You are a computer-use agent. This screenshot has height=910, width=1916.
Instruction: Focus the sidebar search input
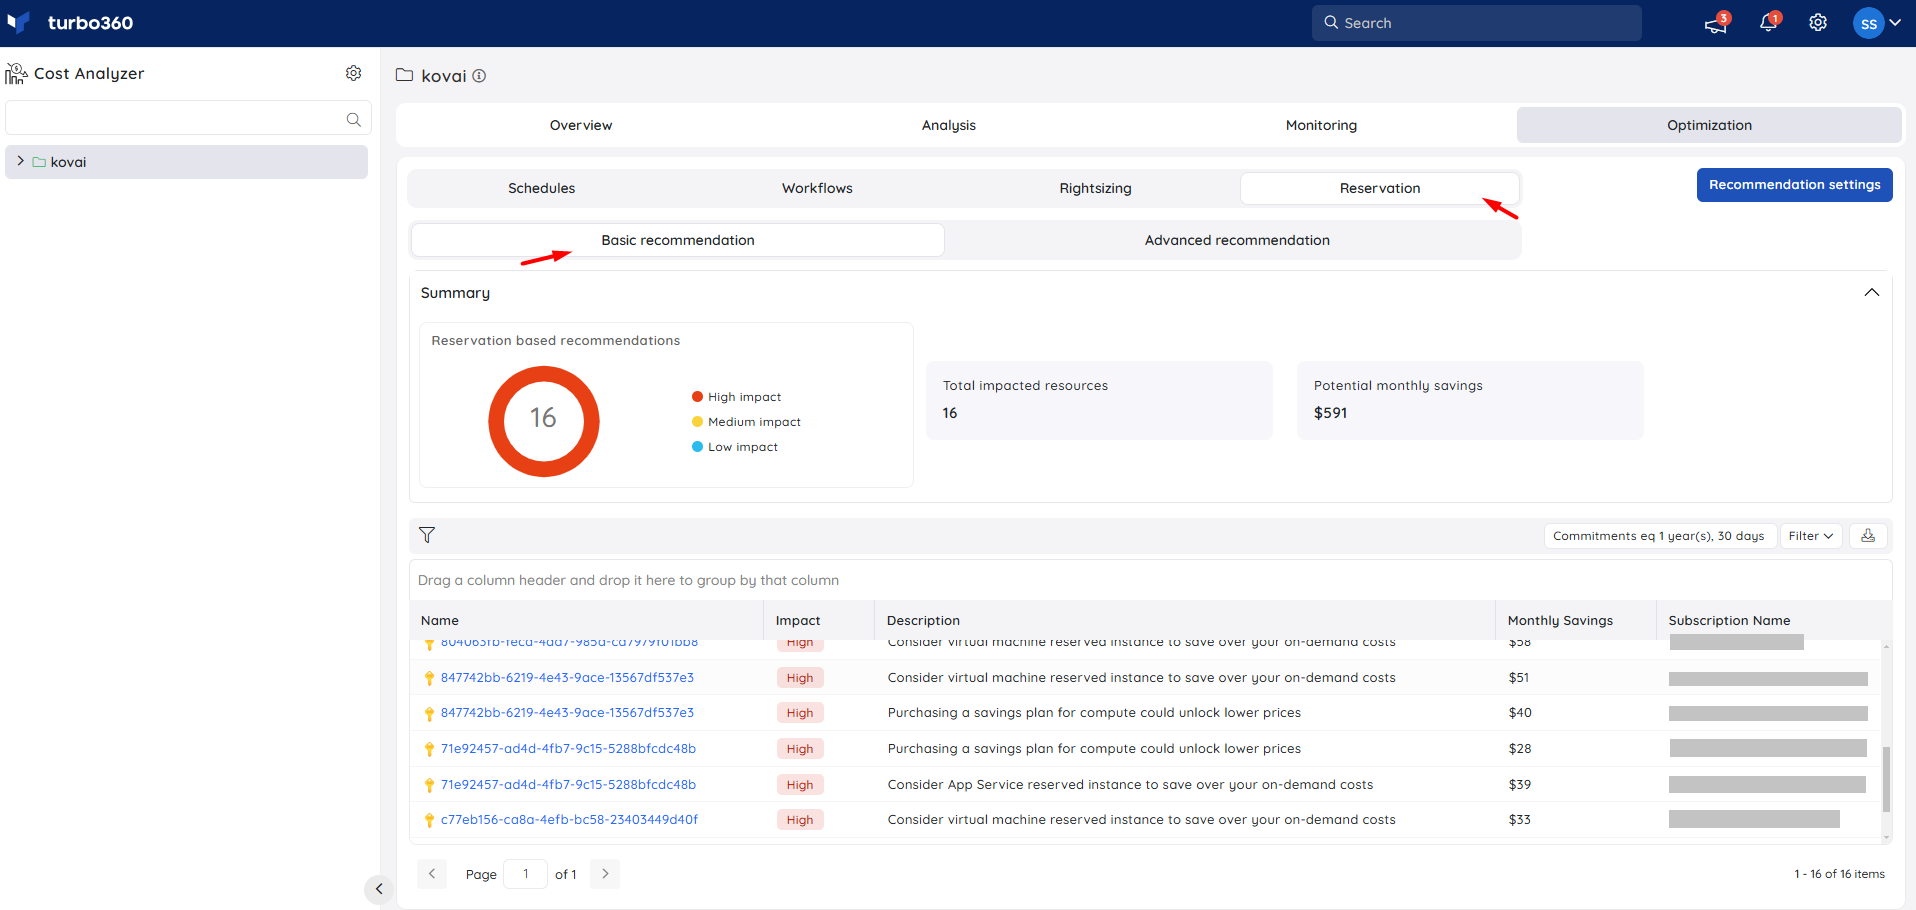pyautogui.click(x=188, y=118)
